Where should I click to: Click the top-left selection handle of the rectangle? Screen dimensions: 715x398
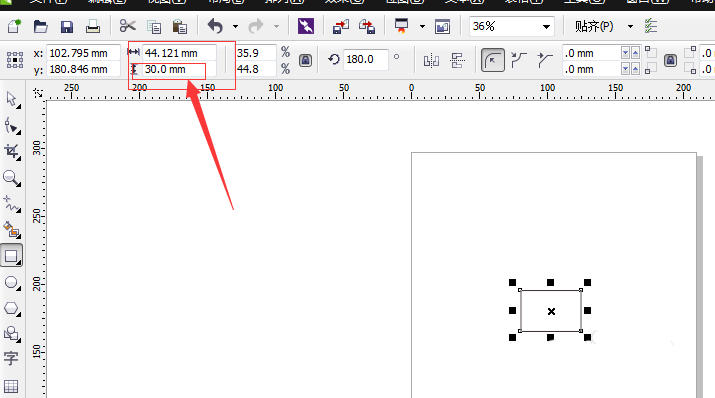(x=513, y=283)
